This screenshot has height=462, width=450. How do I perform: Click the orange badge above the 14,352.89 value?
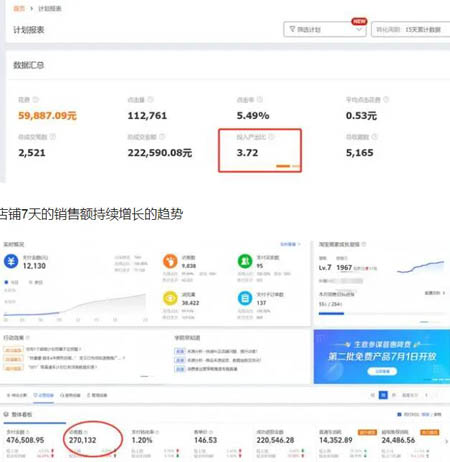coord(367,432)
